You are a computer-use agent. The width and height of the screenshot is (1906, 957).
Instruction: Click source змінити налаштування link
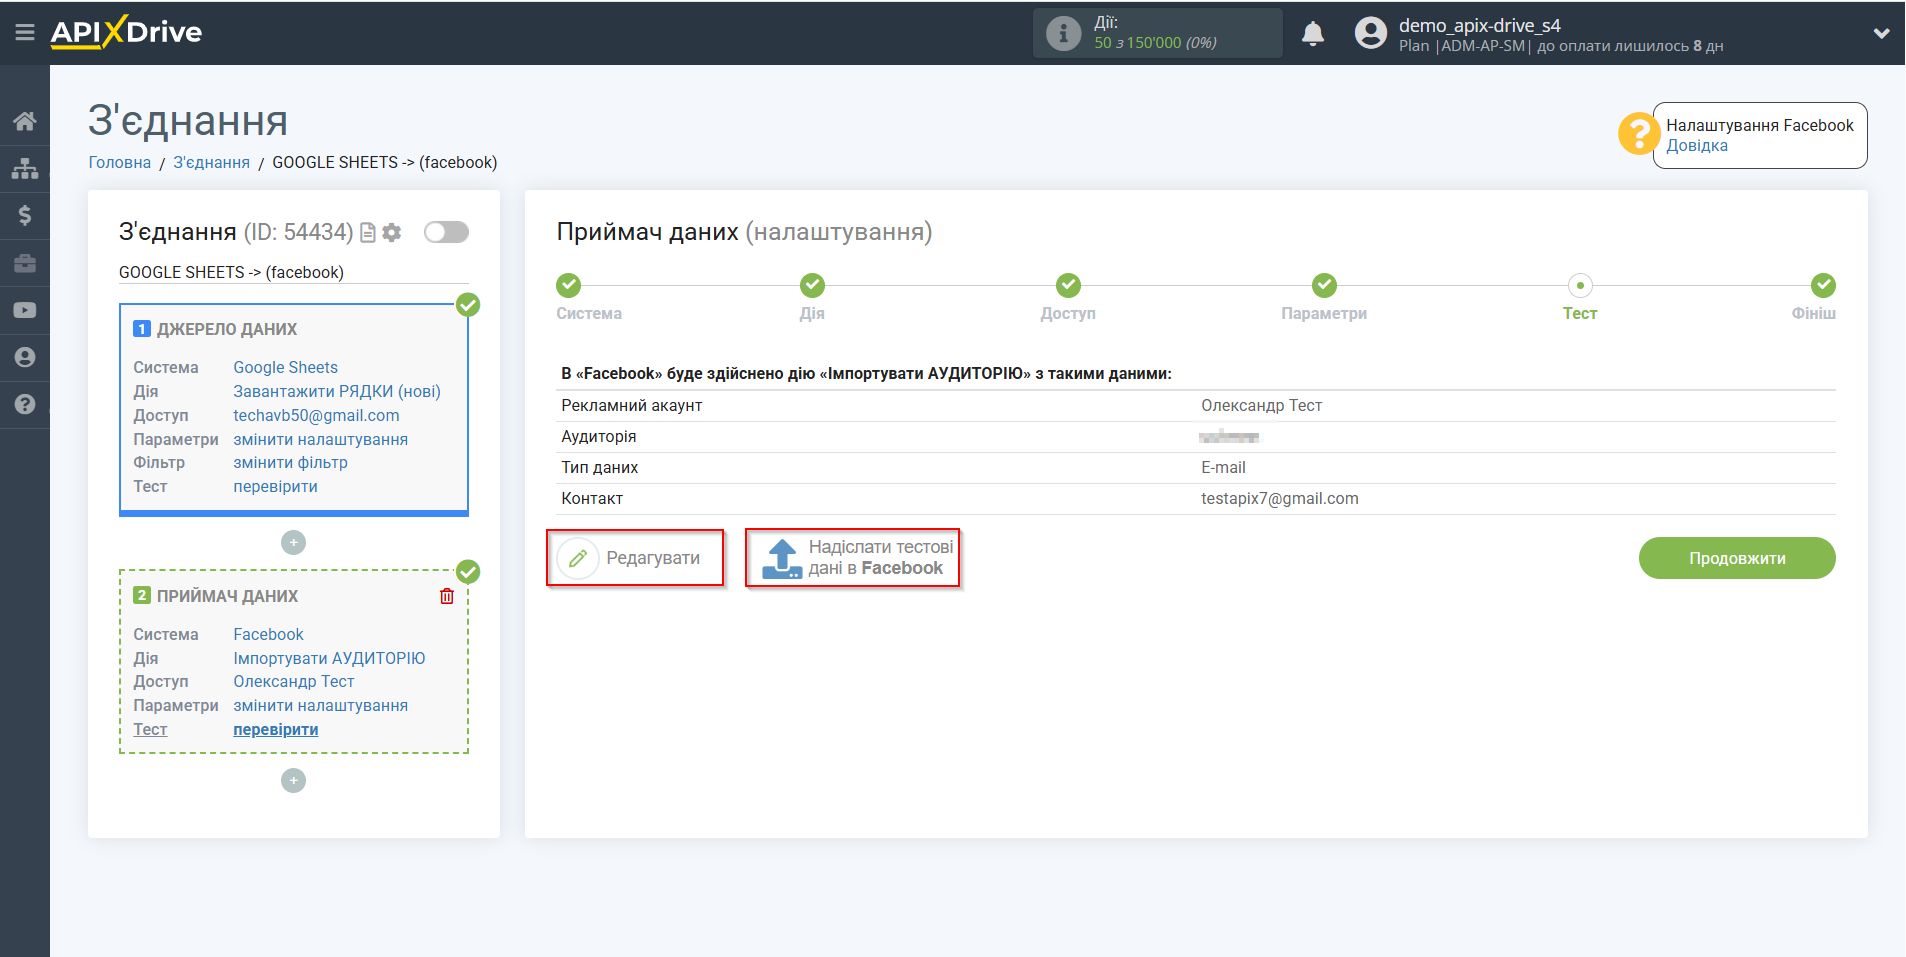320,439
